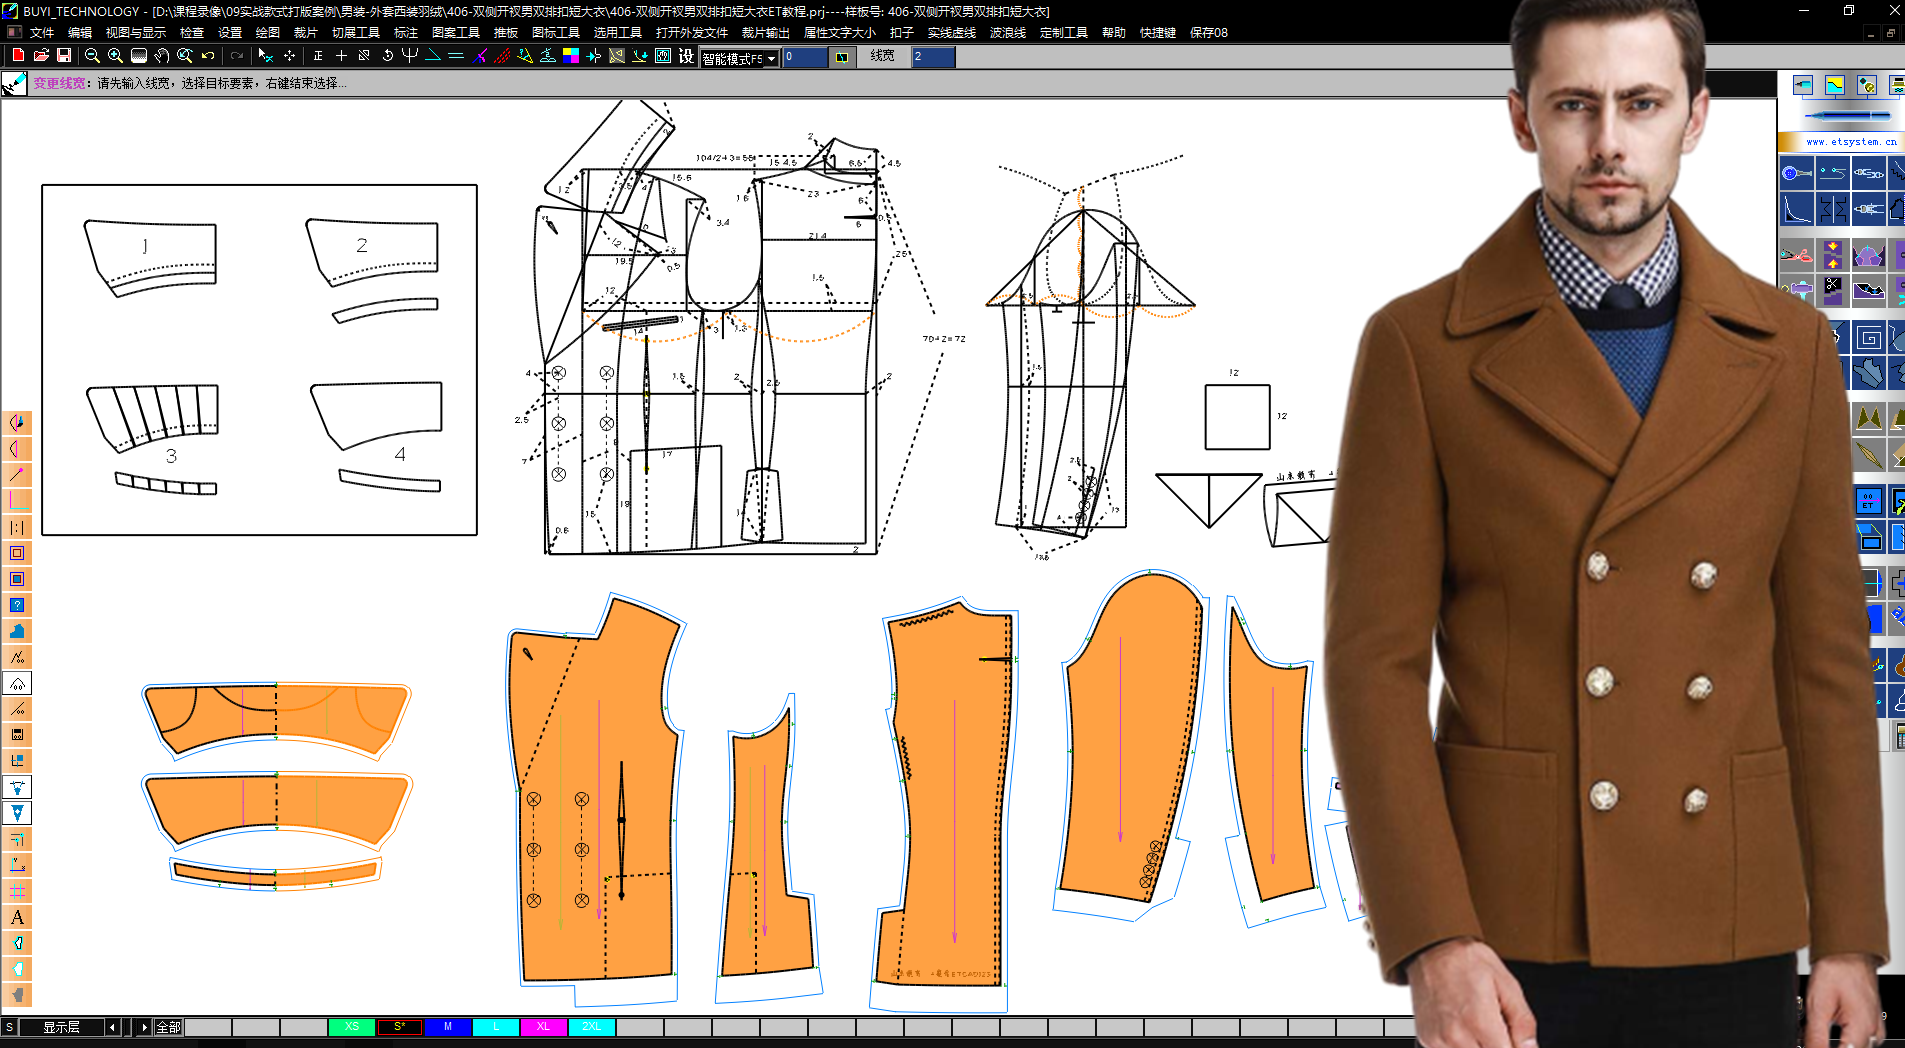Click the yellow curve panel icon top right

point(1835,85)
